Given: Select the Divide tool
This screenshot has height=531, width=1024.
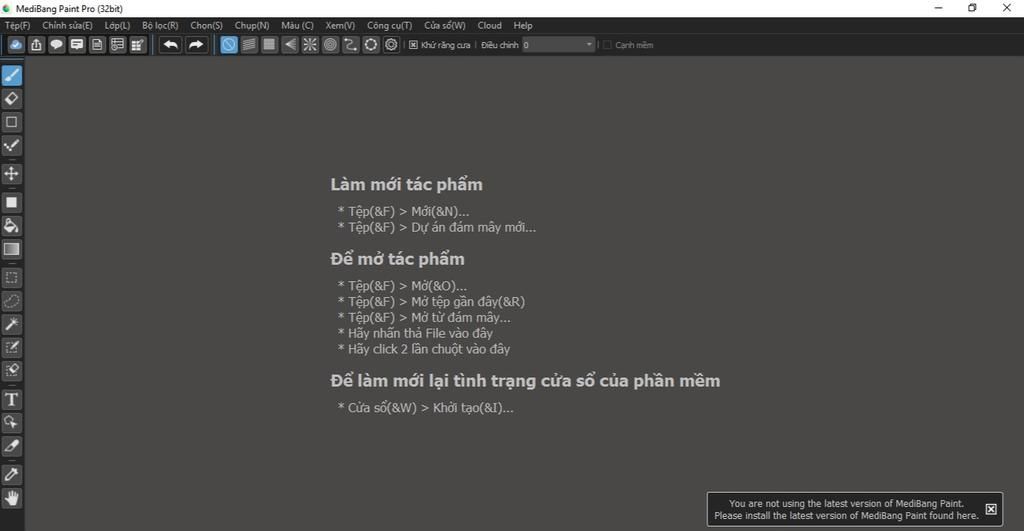Looking at the screenshot, I should [x=12, y=446].
